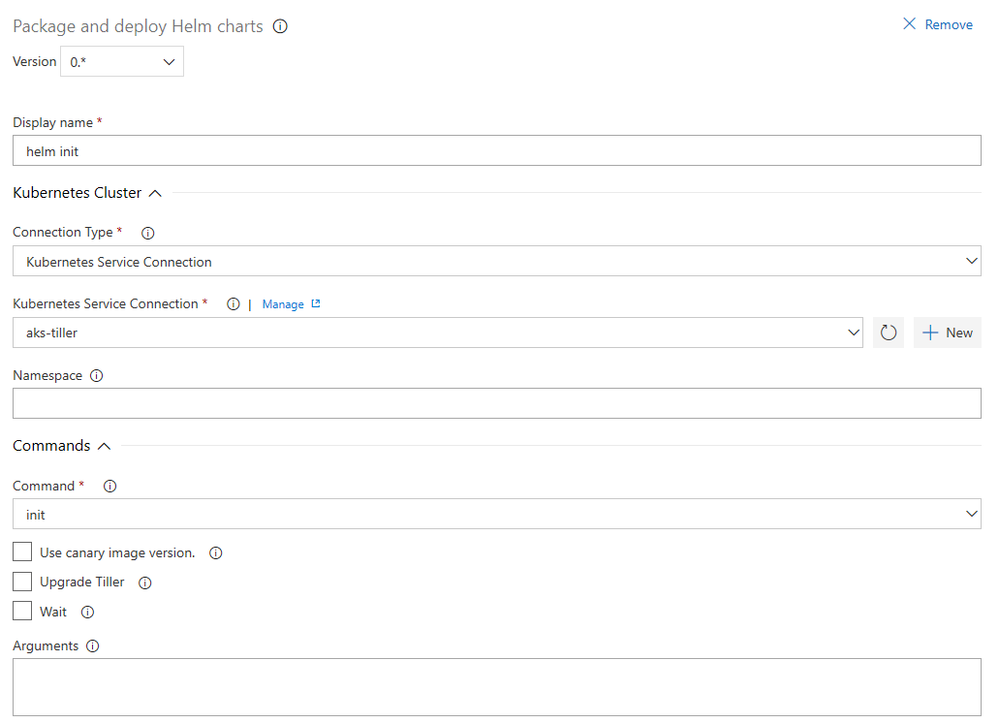
Task: Check the Upgrade Tiller option
Action: click(x=22, y=582)
